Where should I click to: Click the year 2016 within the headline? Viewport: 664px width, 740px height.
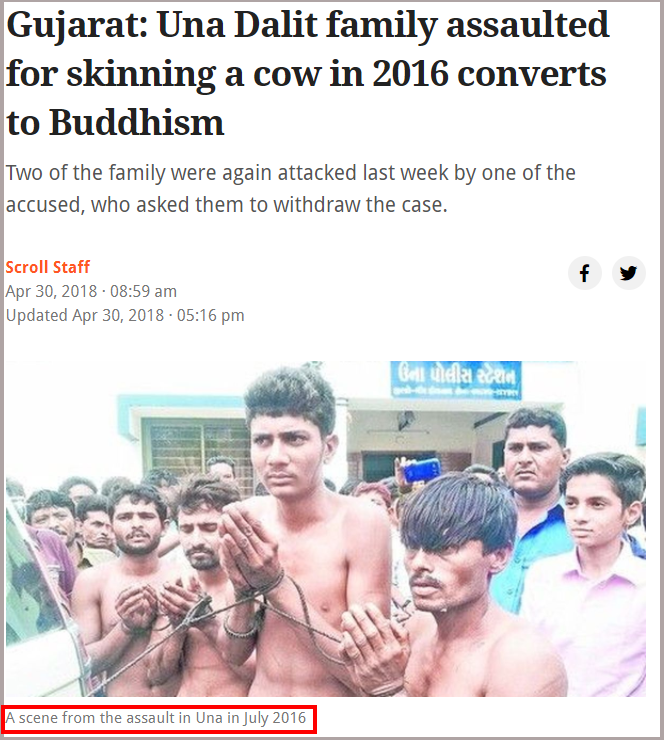pyautogui.click(x=410, y=74)
